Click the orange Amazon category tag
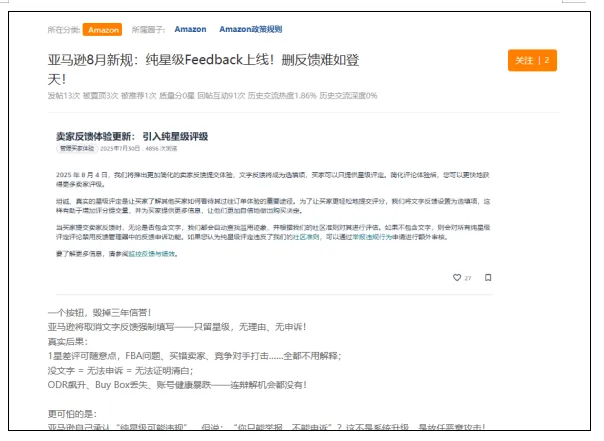The width and height of the screenshot is (604, 441). [102, 30]
